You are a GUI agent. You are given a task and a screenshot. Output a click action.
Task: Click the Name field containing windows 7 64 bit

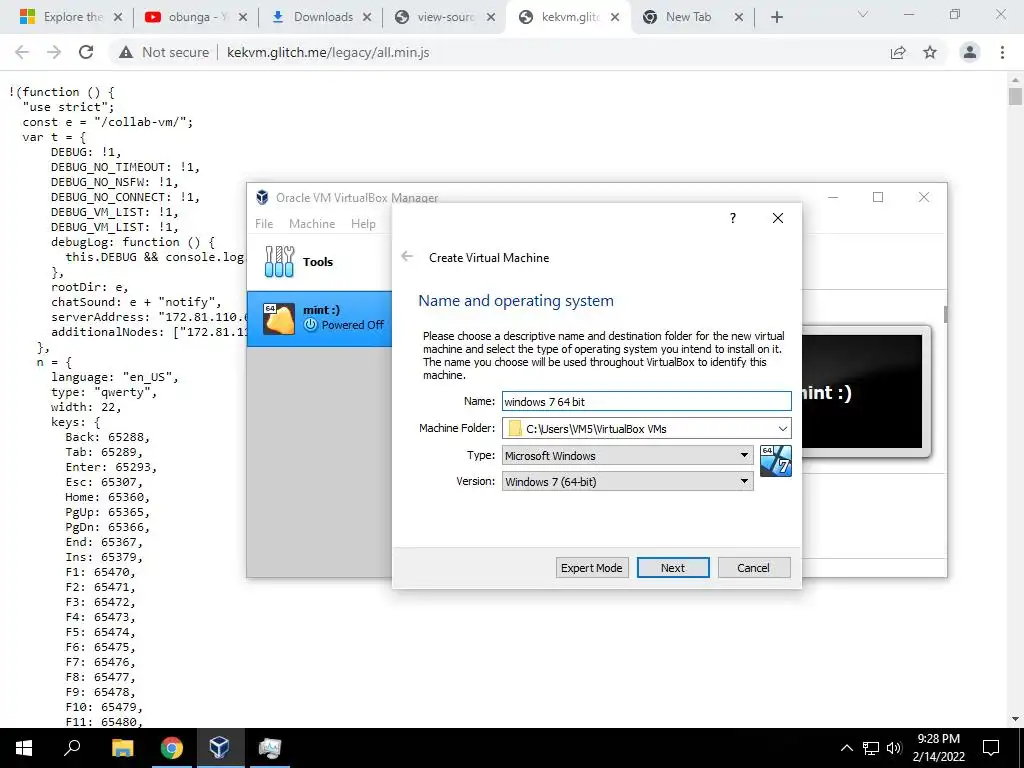(x=647, y=402)
